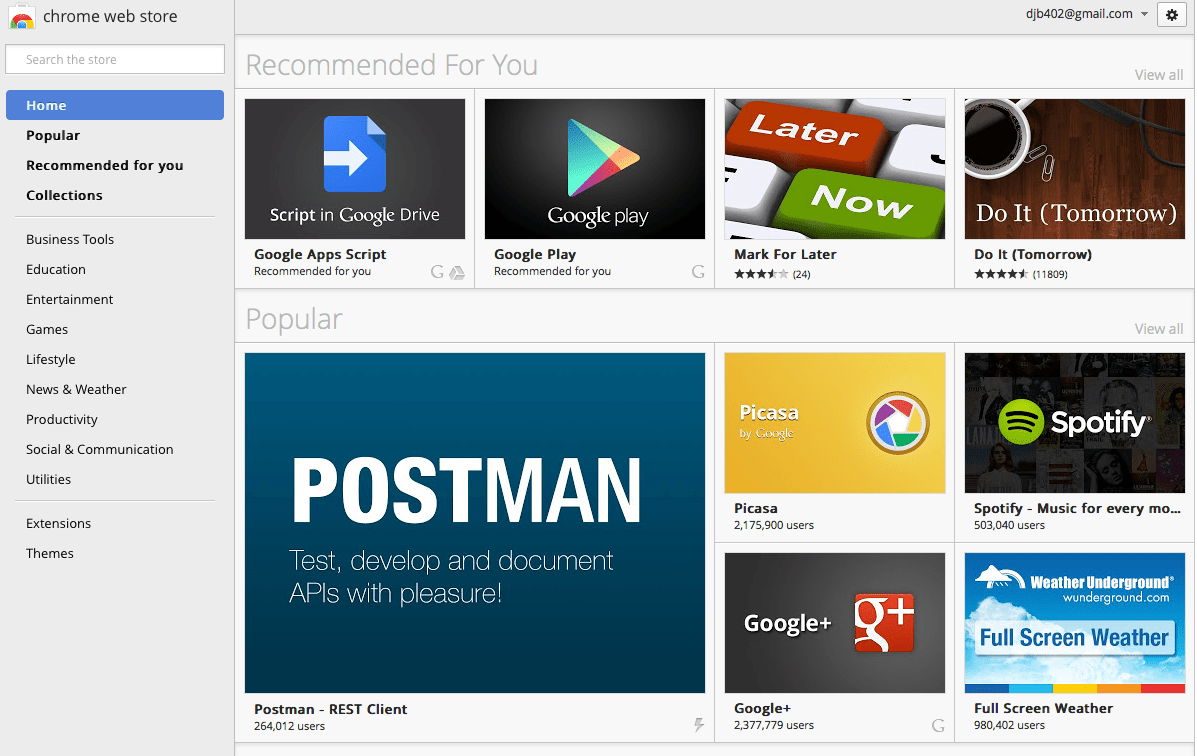
Task: Click the Chrome Web Store rainbow logo
Action: pyautogui.click(x=22, y=16)
